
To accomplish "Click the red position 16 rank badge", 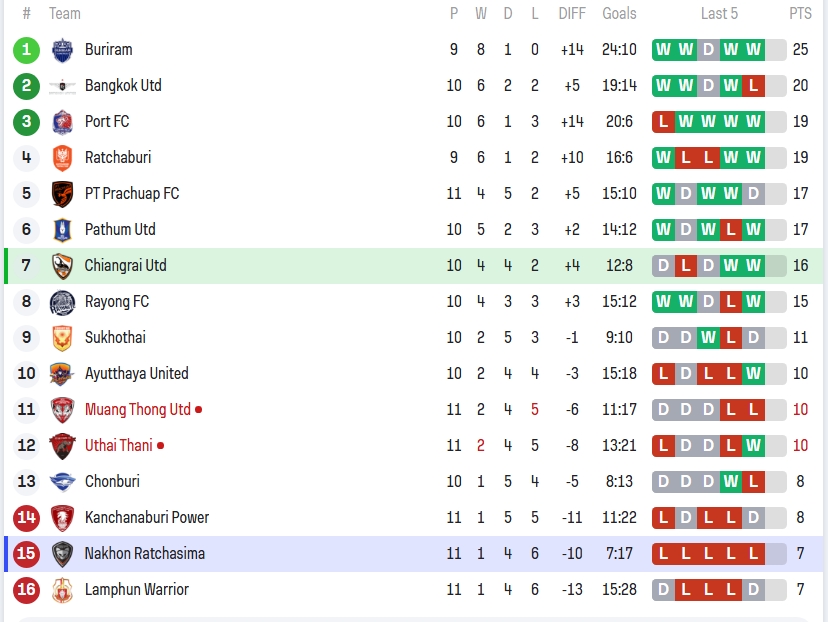I will [x=27, y=590].
